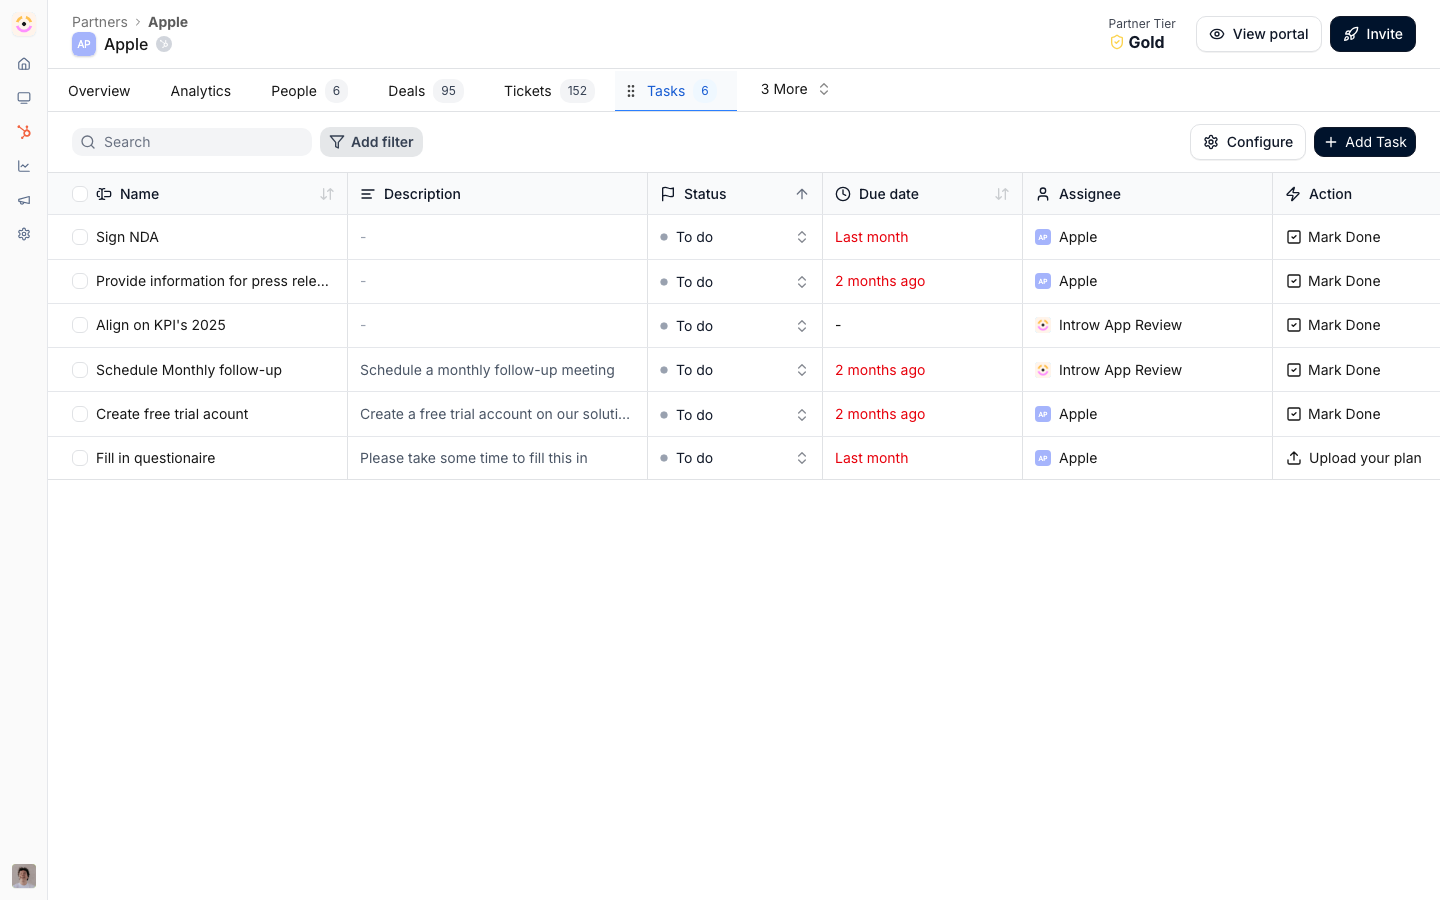
Task: Click the search magnifier icon
Action: [88, 142]
